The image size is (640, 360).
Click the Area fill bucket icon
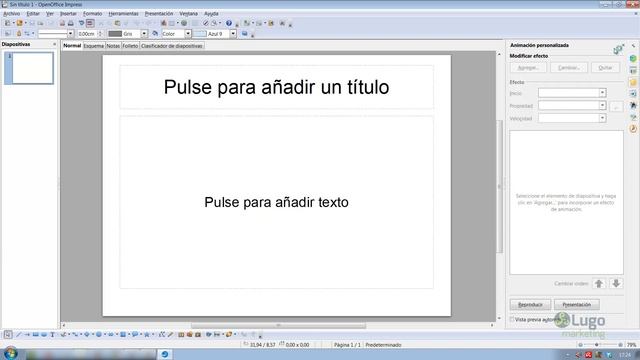click(x=155, y=33)
